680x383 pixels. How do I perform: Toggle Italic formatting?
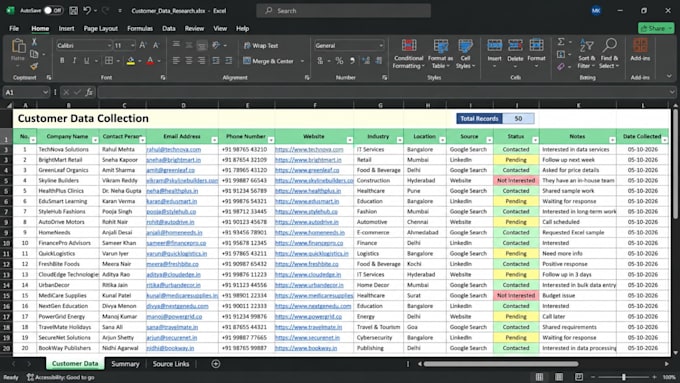74,61
